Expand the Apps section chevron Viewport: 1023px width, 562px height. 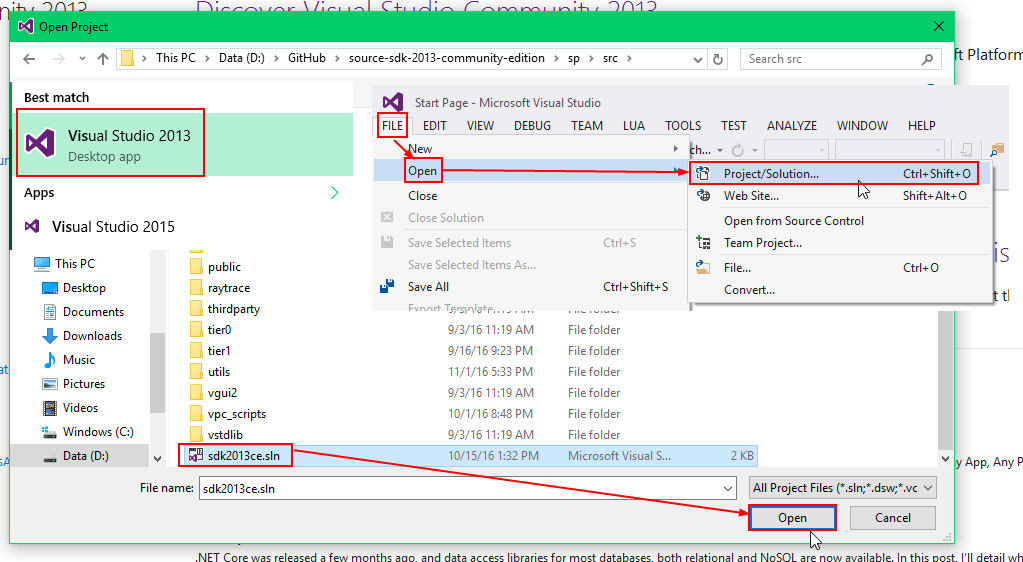pos(335,193)
